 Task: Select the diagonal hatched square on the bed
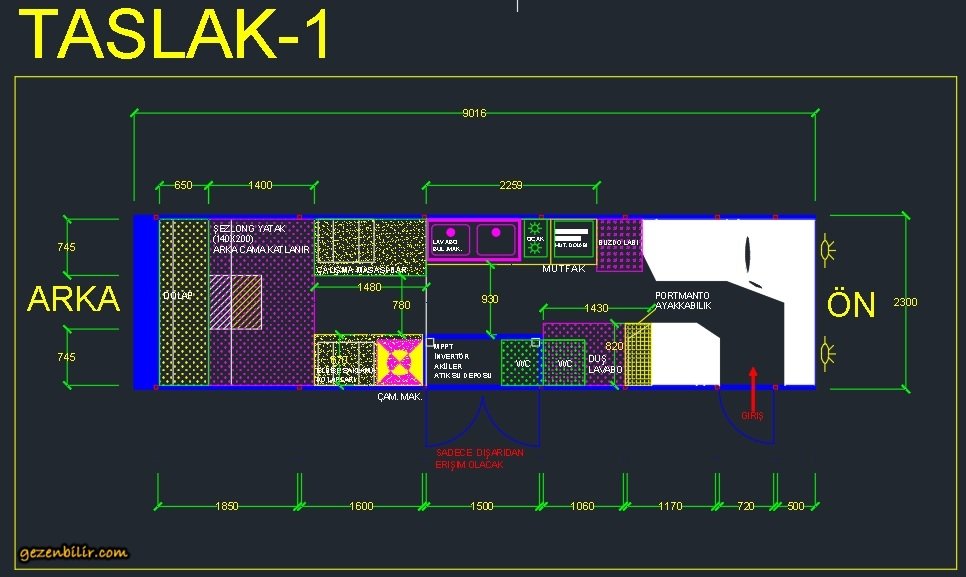click(x=236, y=303)
